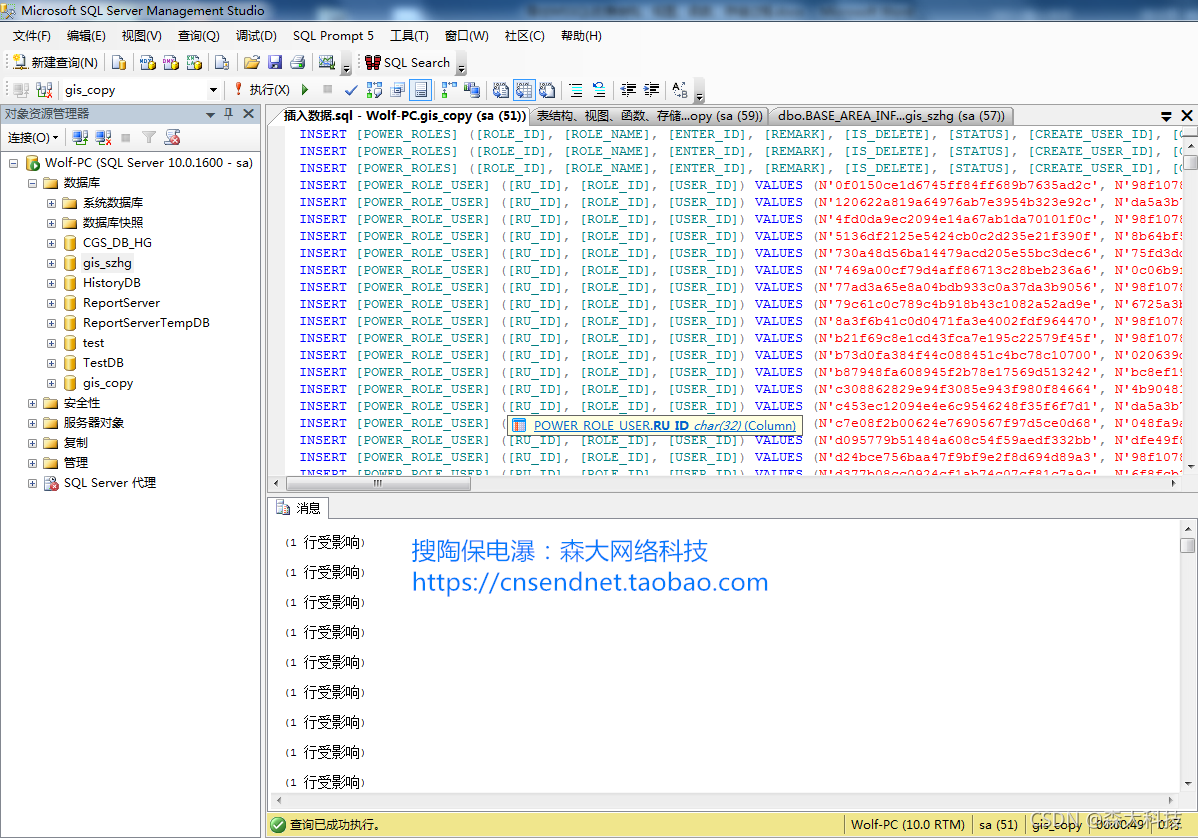1198x838 pixels.
Task: Parse the query with the blue checkmark
Action: point(351,90)
